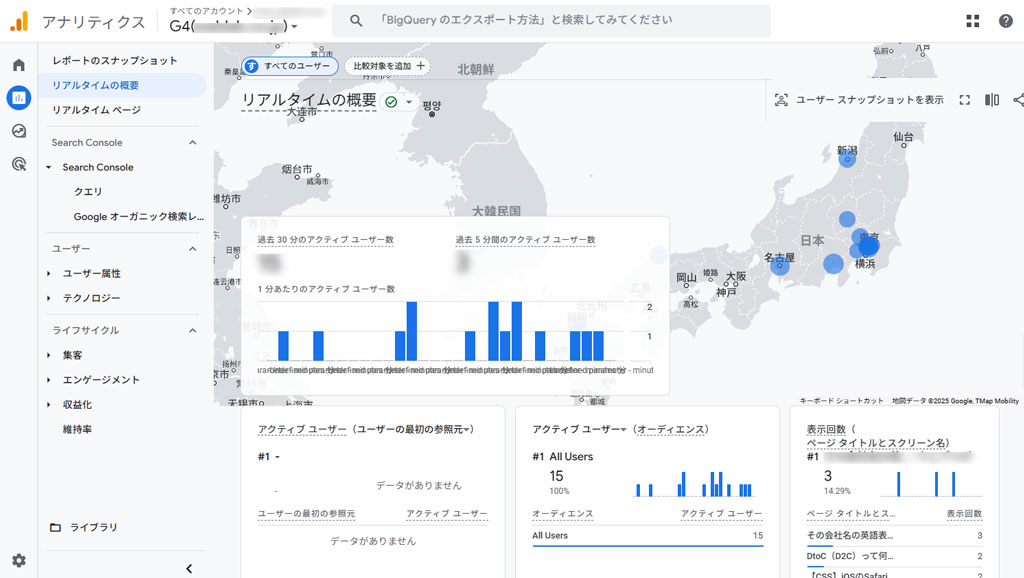Click the green check status icon
This screenshot has width=1024, height=578.
tap(391, 102)
